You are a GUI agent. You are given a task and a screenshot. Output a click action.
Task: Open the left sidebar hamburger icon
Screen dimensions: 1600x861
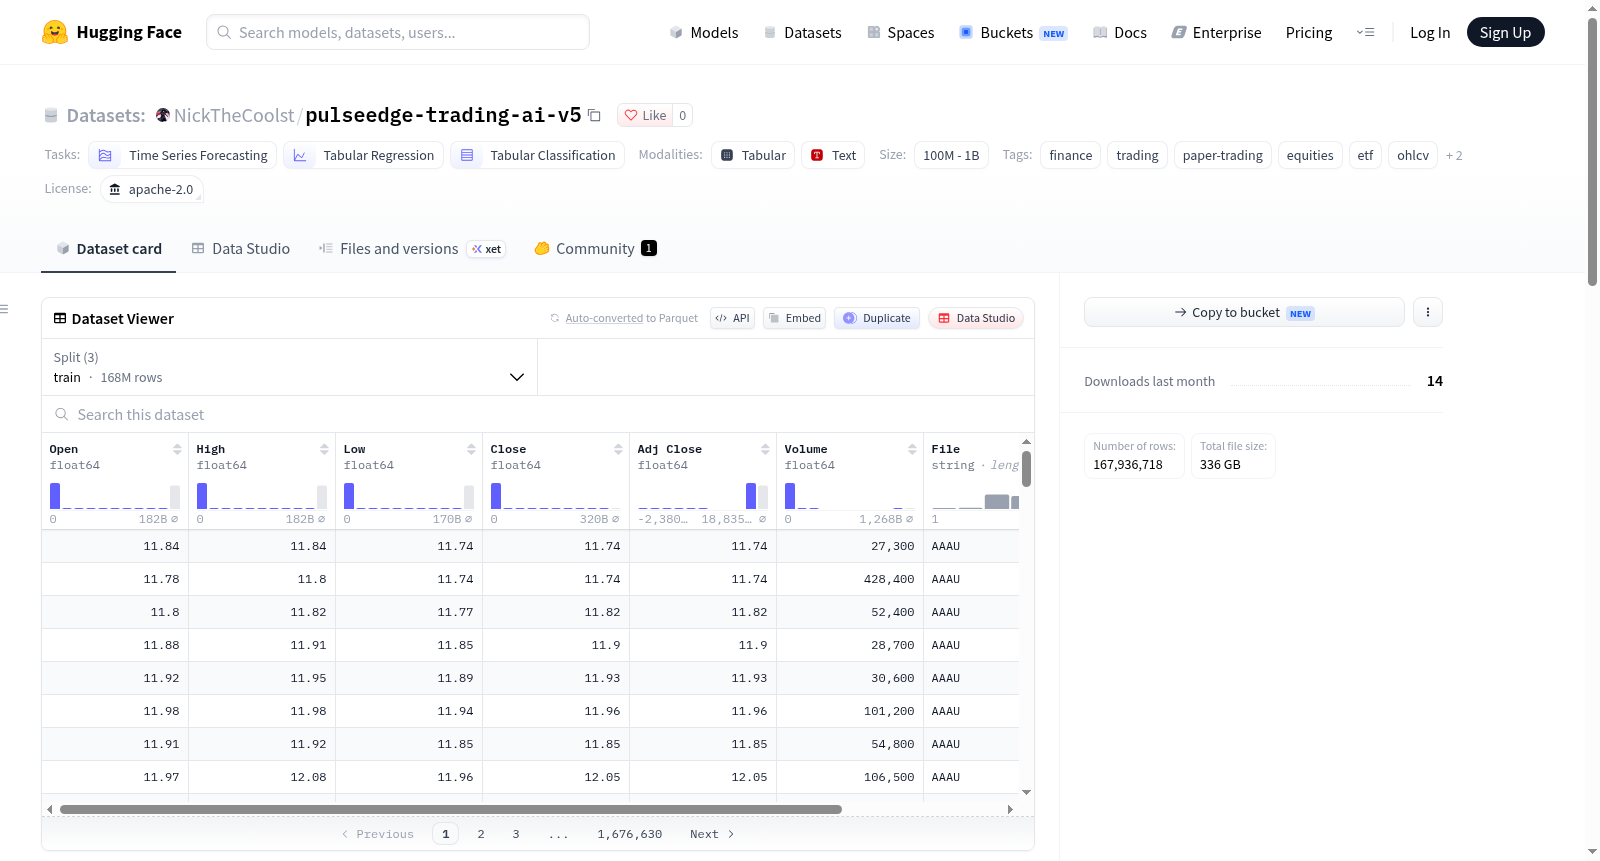[x=4, y=309]
